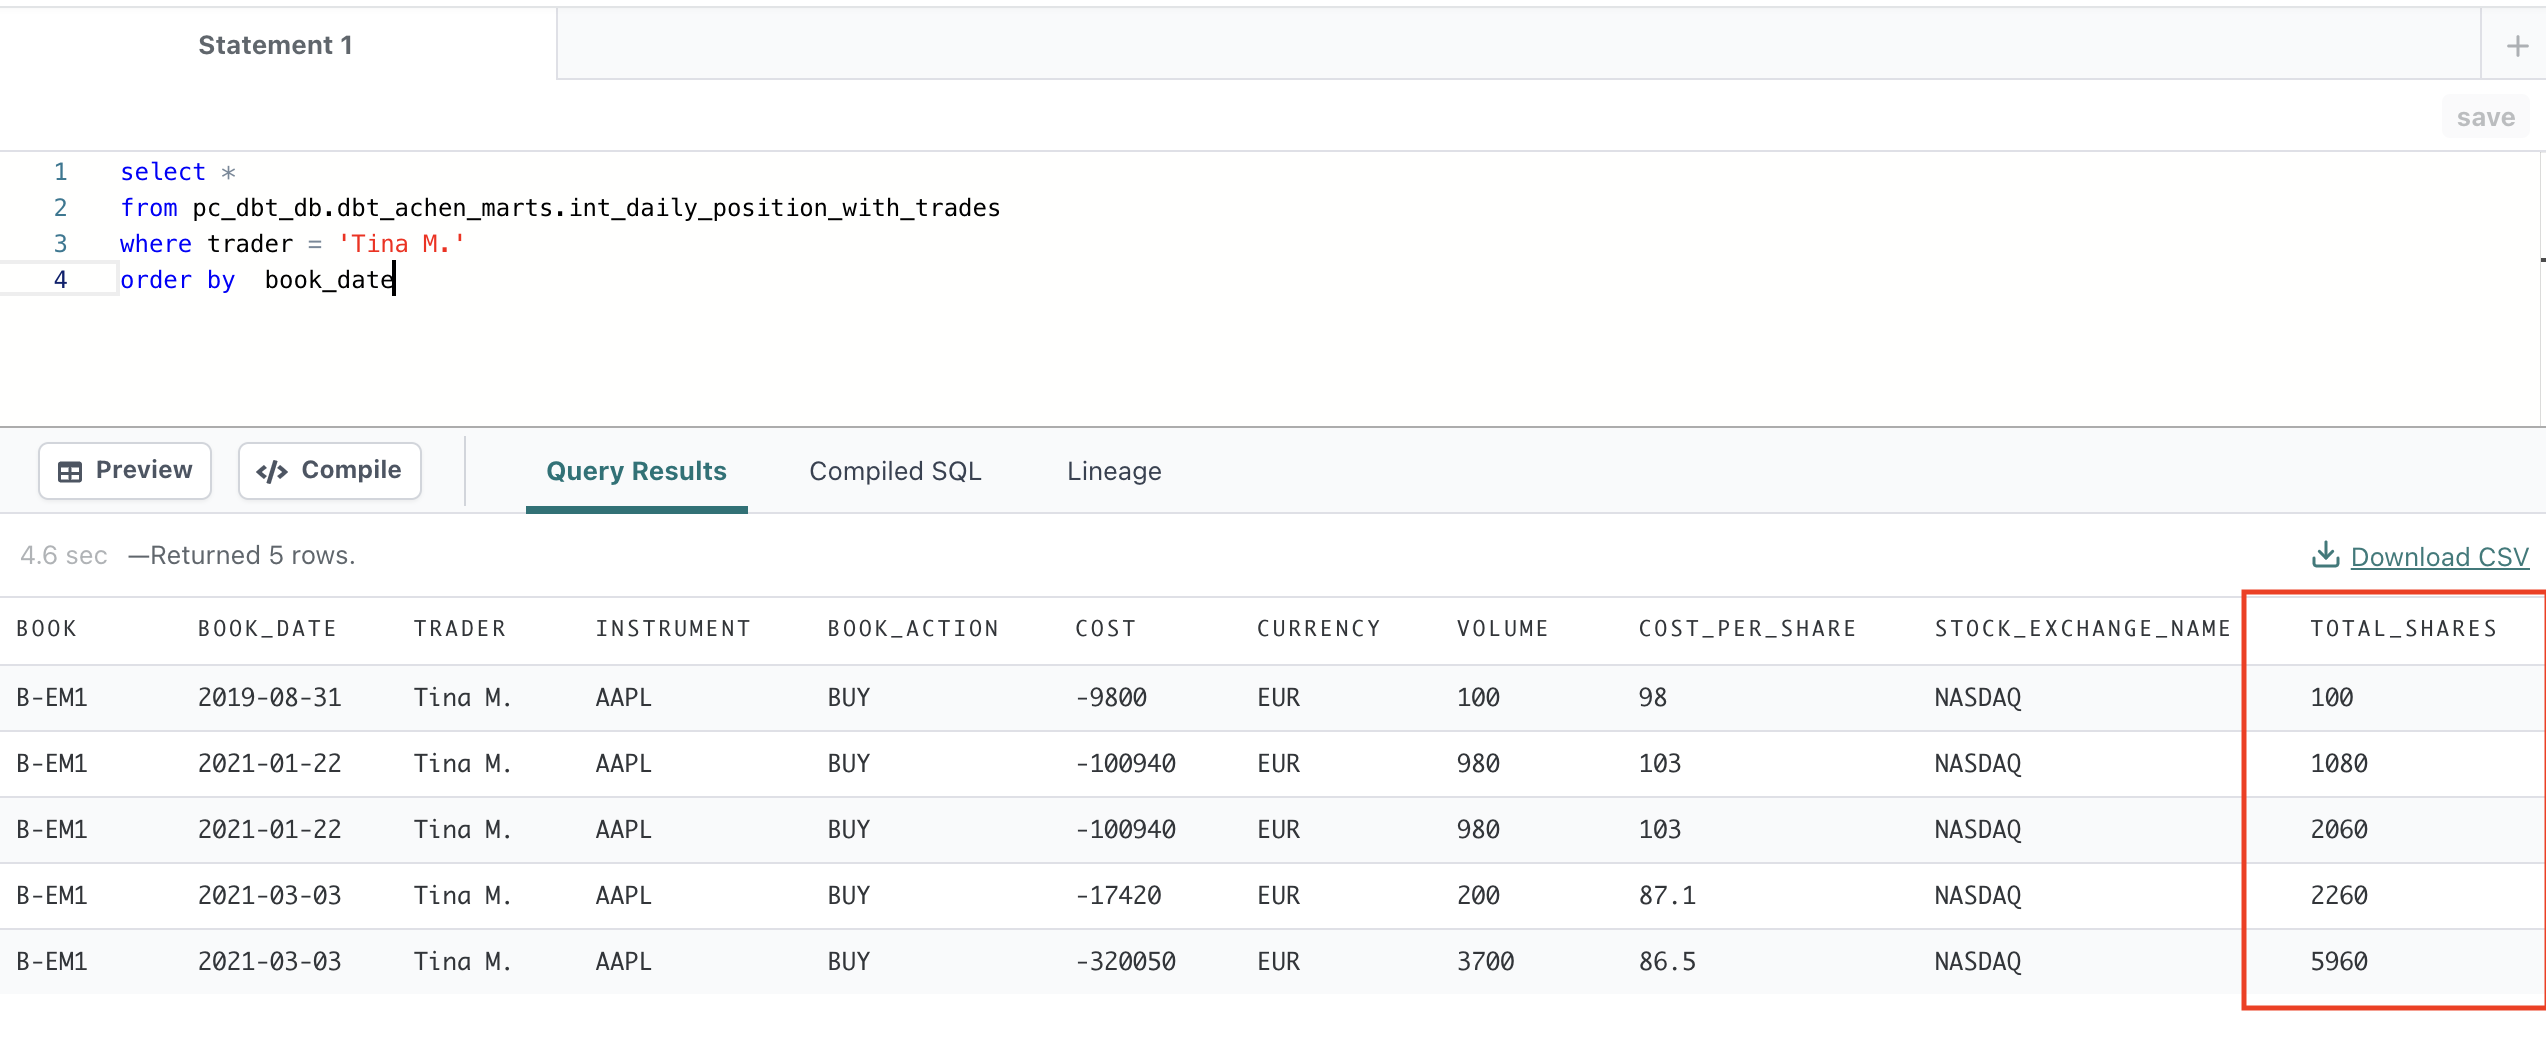The image size is (2546, 1052).
Task: Click the BOOK_DATE column header
Action: pos(267,629)
